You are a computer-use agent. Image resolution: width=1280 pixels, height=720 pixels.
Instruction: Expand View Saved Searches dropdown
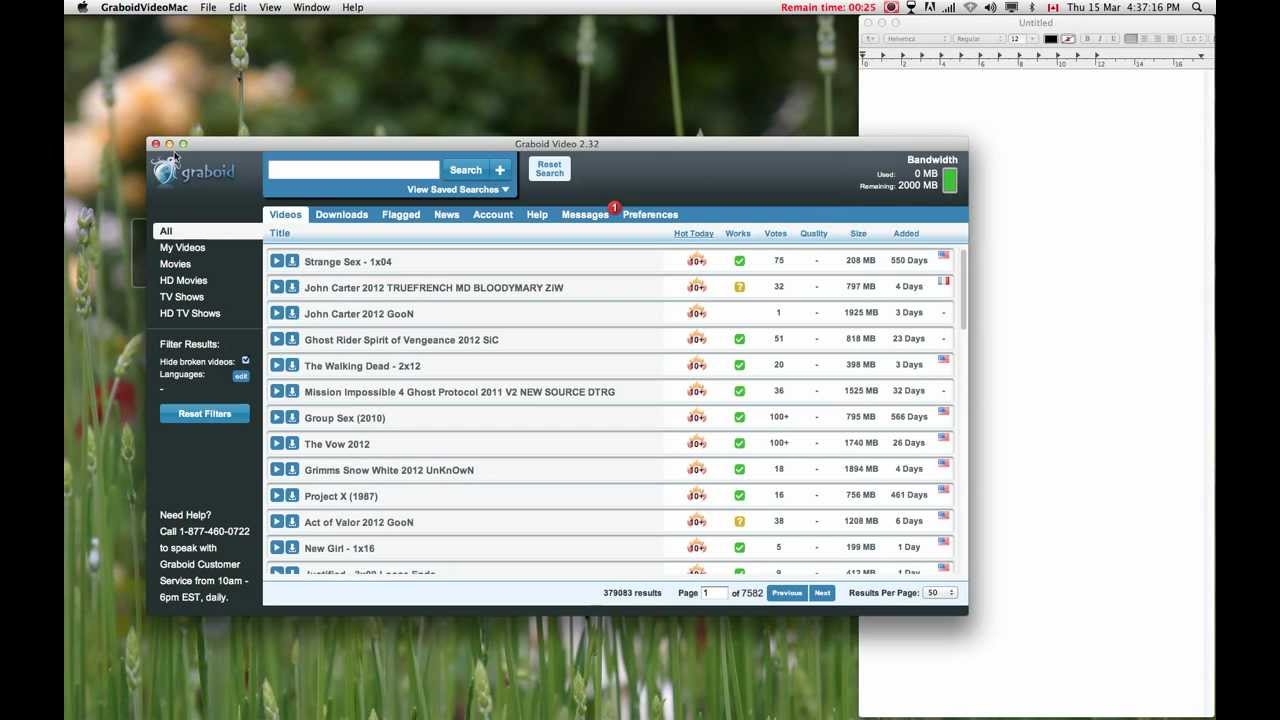point(458,189)
